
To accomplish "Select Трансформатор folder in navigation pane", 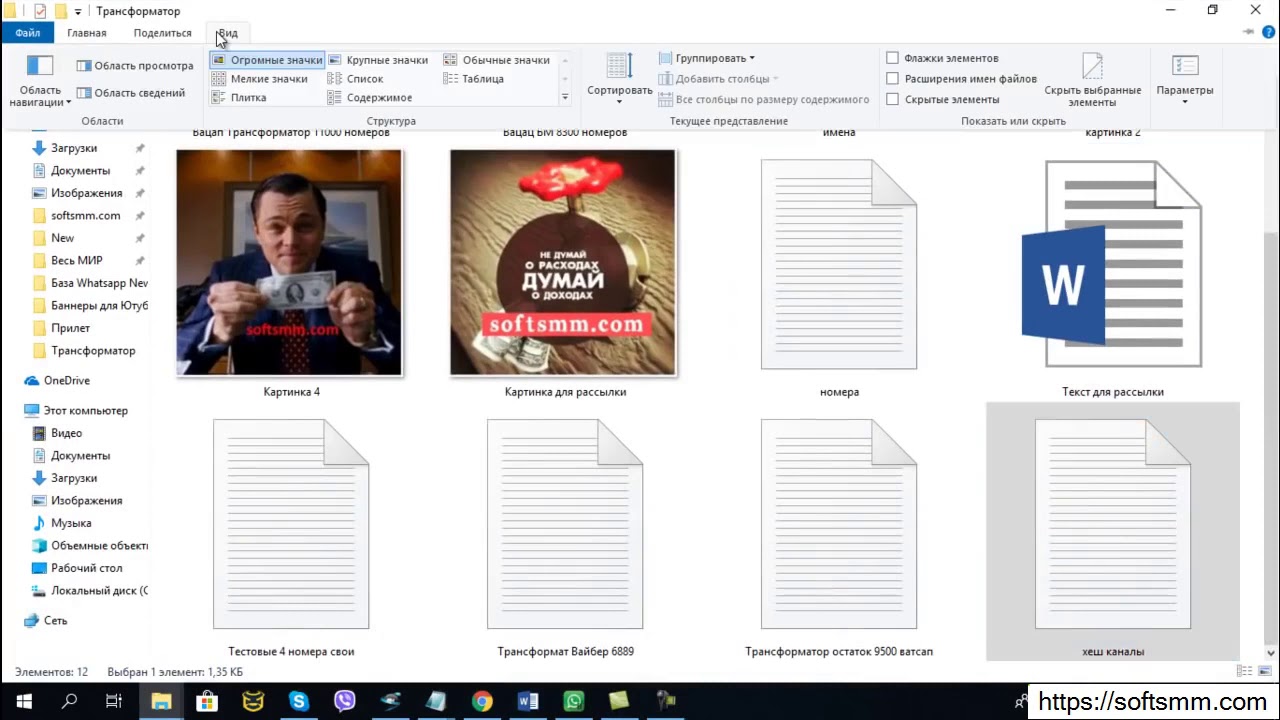I will (x=93, y=351).
